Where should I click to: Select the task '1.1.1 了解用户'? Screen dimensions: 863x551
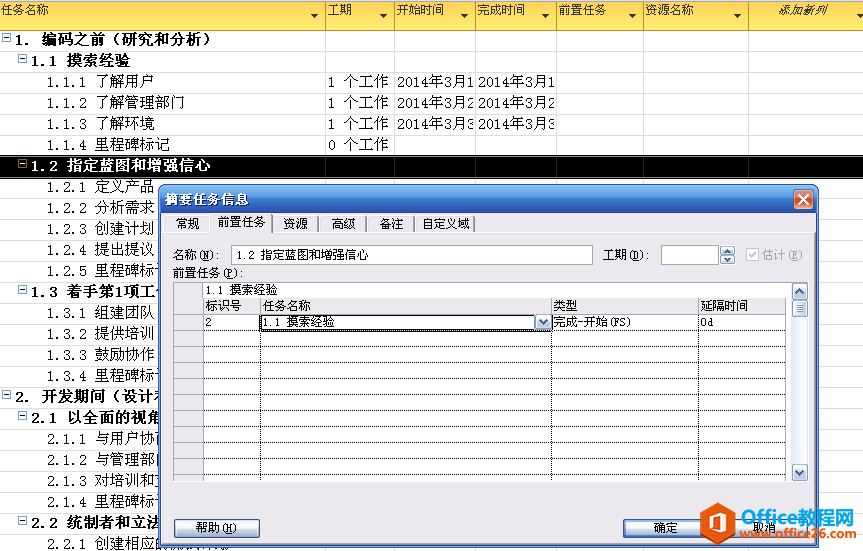[x=100, y=82]
